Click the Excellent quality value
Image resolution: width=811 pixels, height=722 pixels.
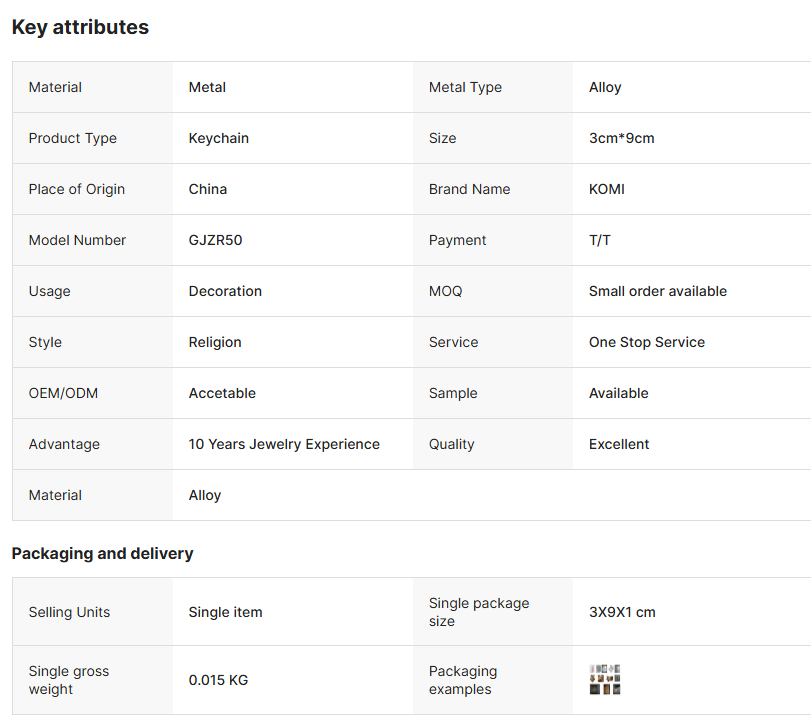point(619,444)
